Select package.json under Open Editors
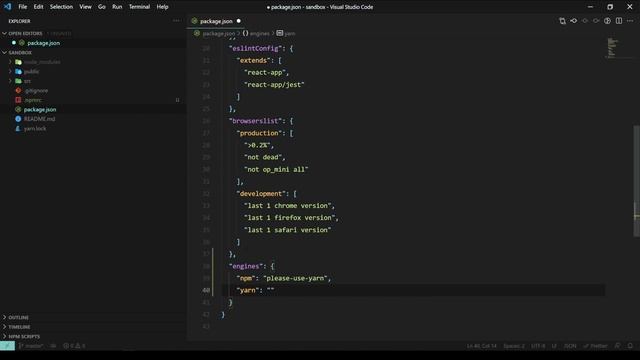This screenshot has height=360, width=640. pos(44,43)
